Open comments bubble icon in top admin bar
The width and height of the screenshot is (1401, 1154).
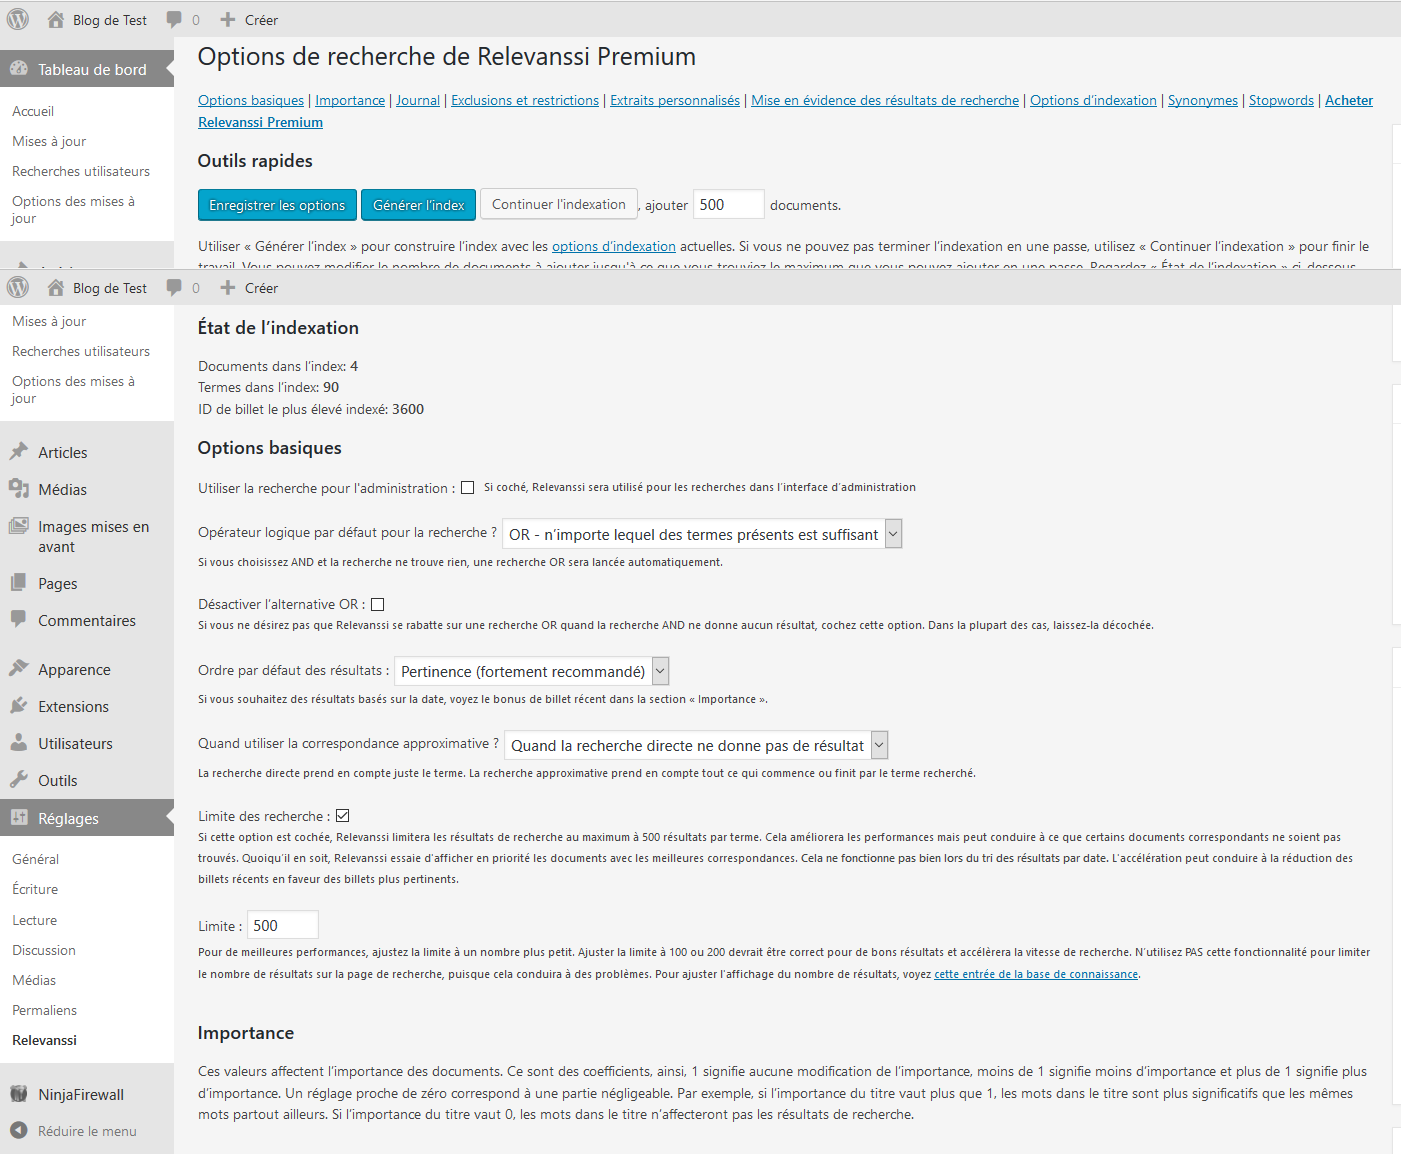pyautogui.click(x=174, y=20)
